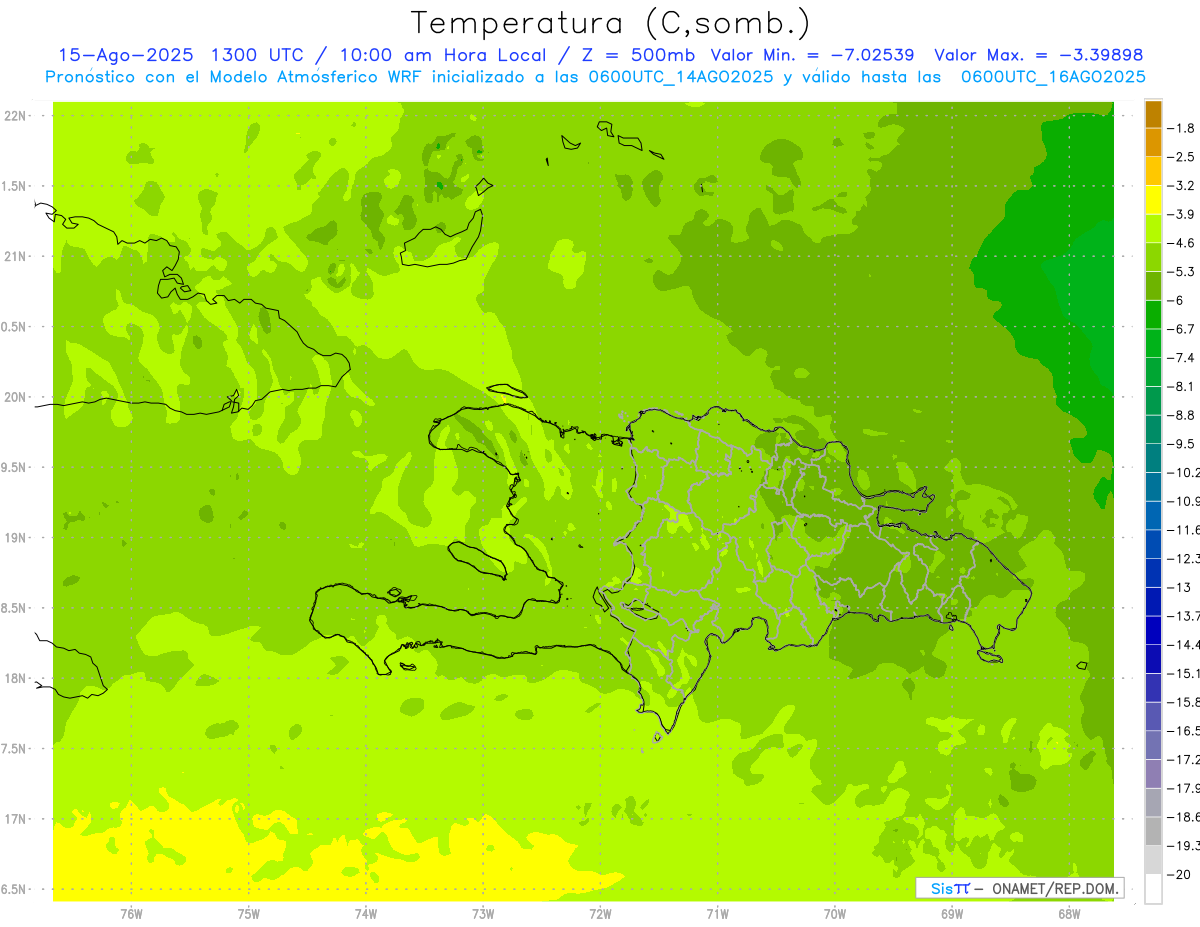Click the colorbar label "-4.6"

pos(1182,243)
